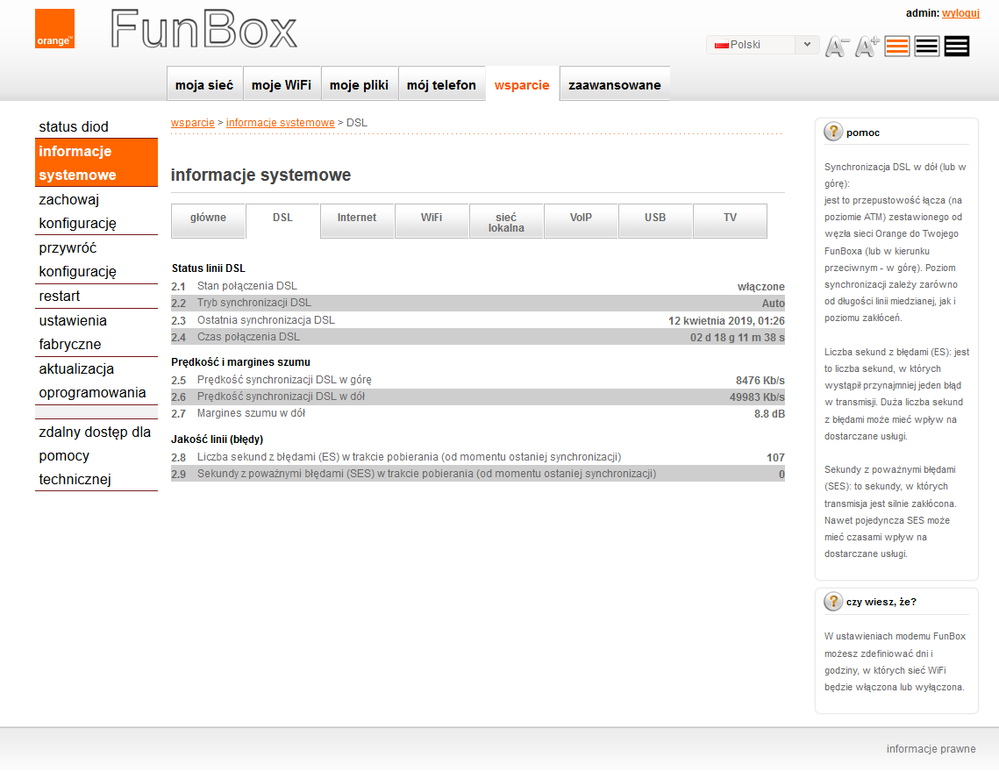This screenshot has height=779, width=999.
Task: Click the pomoc question mark icon
Action: [x=833, y=132]
